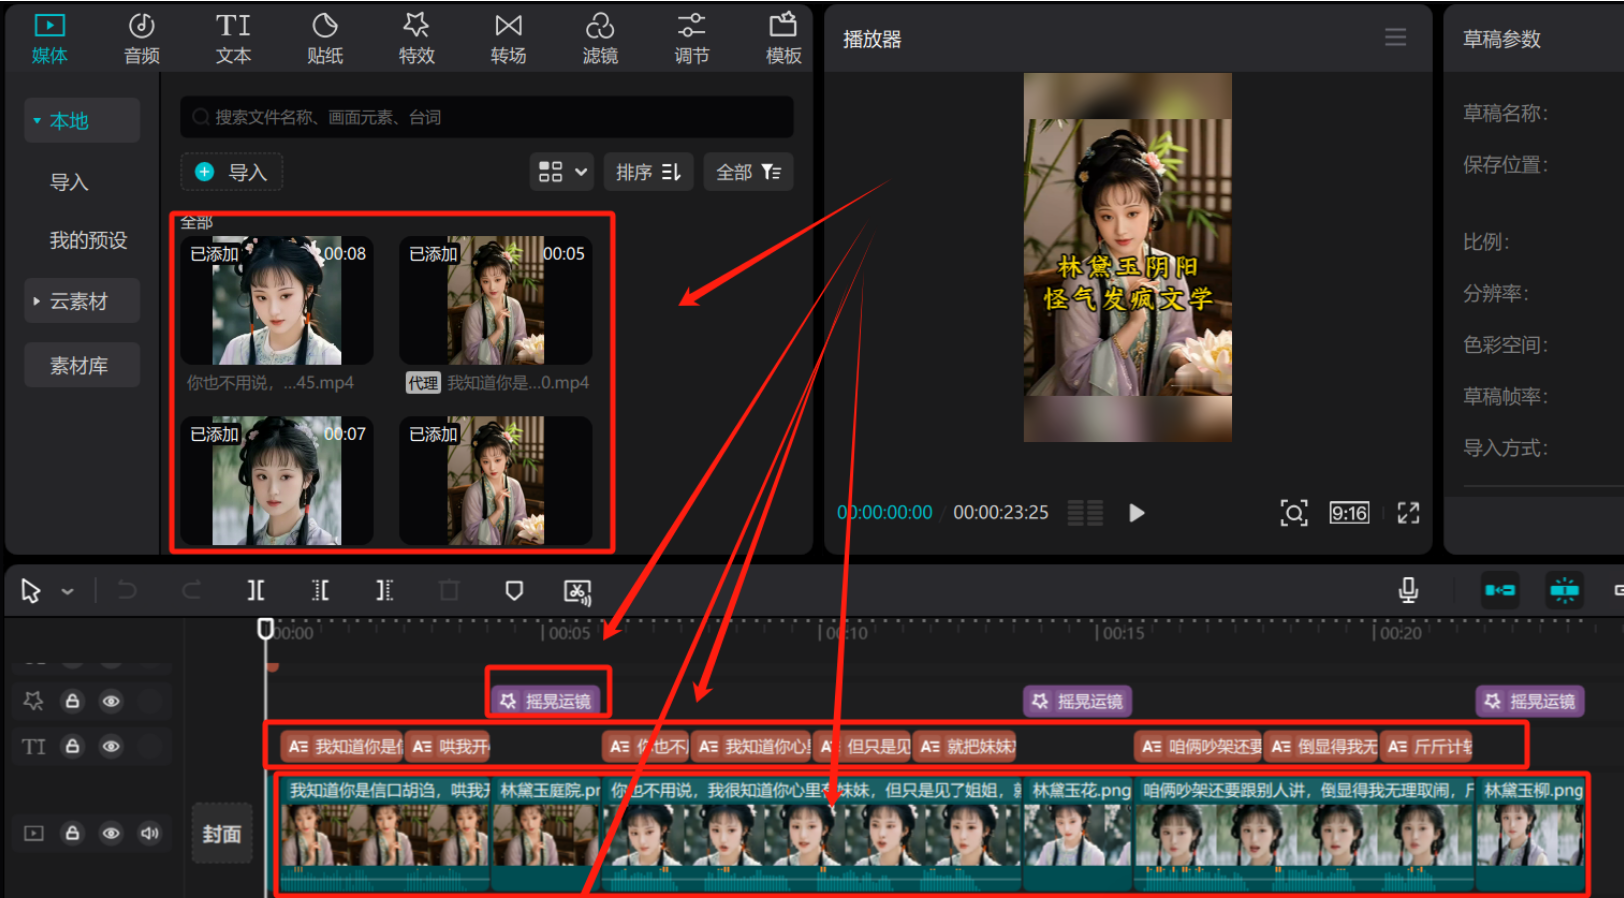The width and height of the screenshot is (1624, 898).
Task: Play the preview in the player
Action: 1136,513
